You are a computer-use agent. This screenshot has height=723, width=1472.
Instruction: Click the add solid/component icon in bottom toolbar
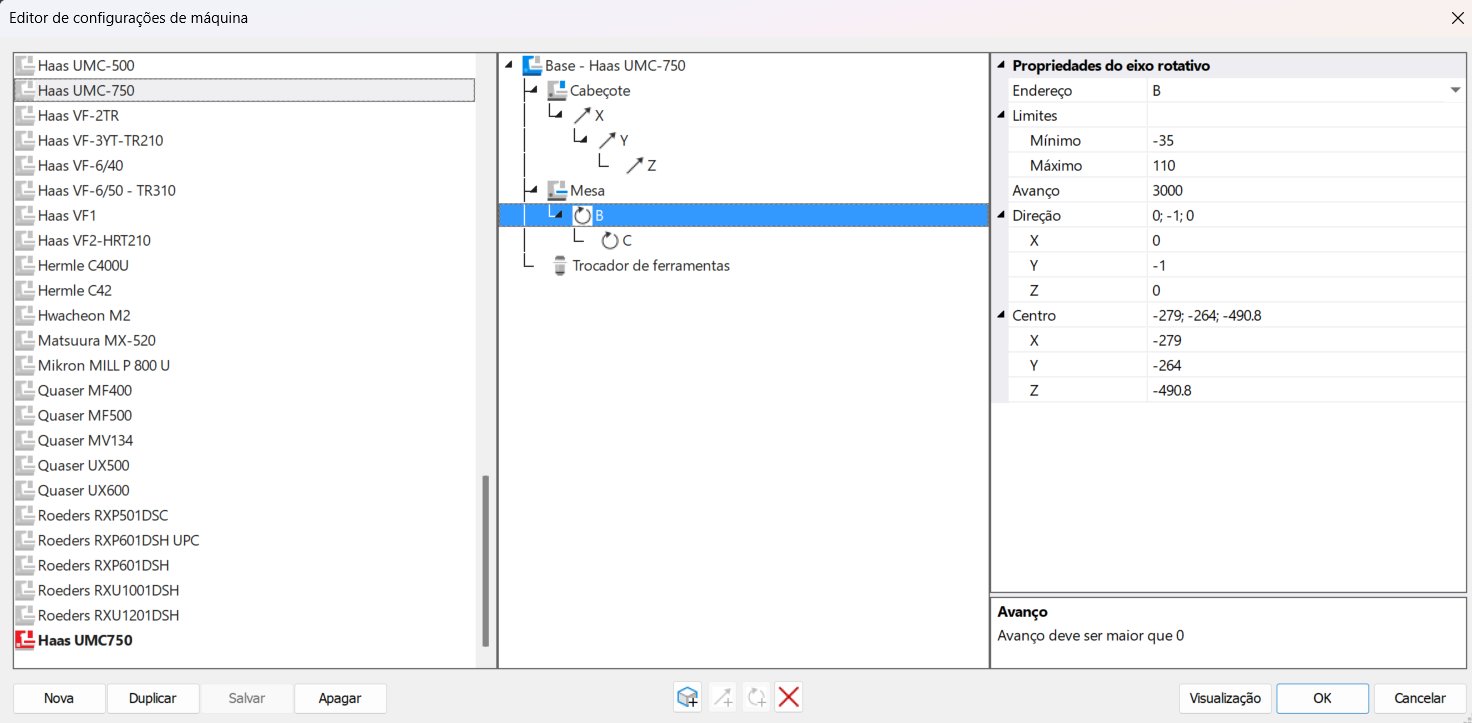coord(687,698)
